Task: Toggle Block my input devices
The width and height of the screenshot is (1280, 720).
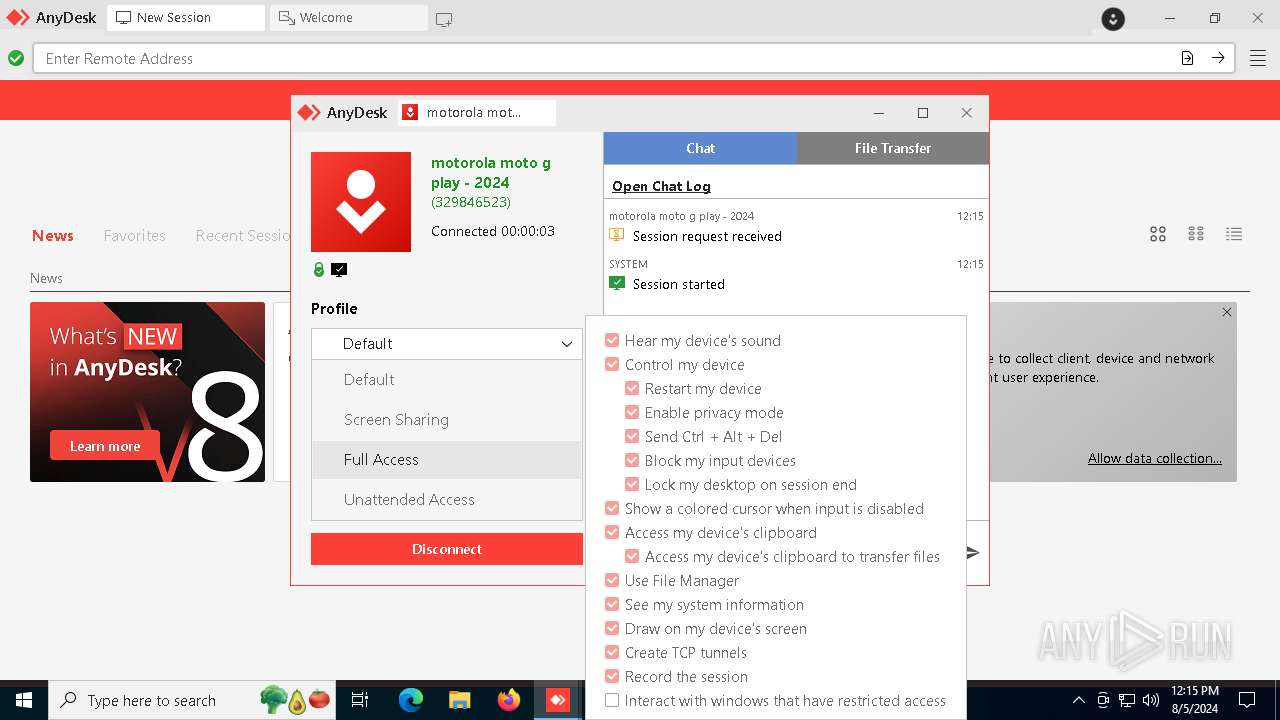Action: [632, 460]
